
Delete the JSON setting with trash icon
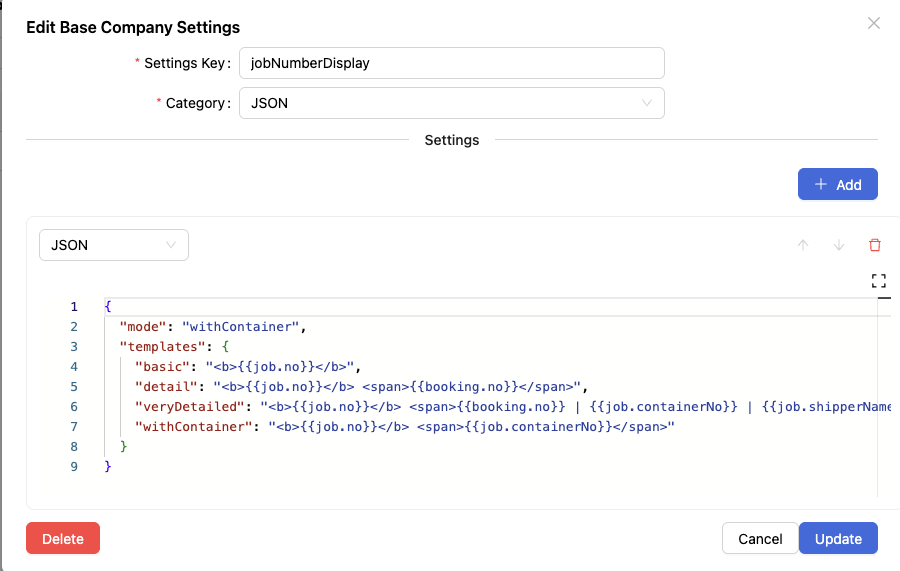(x=875, y=245)
